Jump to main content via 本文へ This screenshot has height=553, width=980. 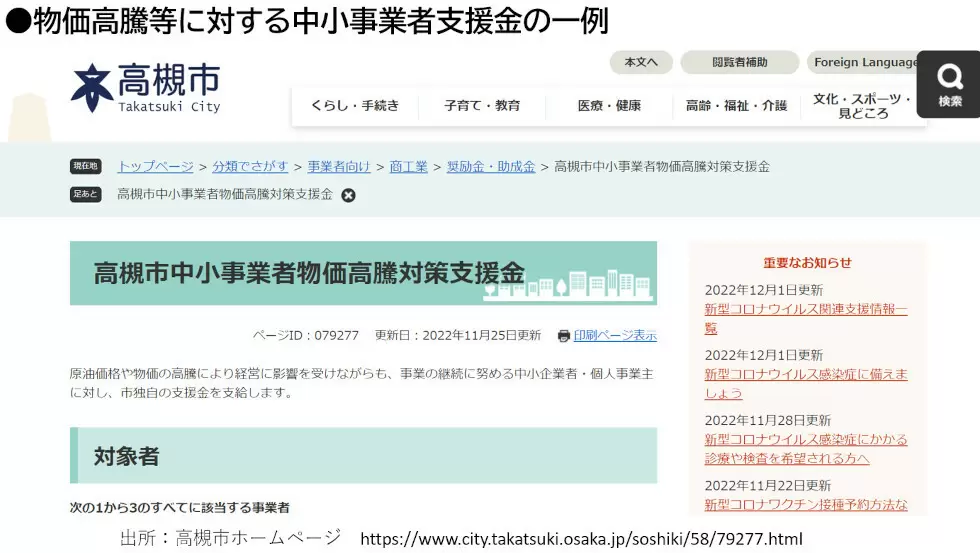(x=641, y=62)
